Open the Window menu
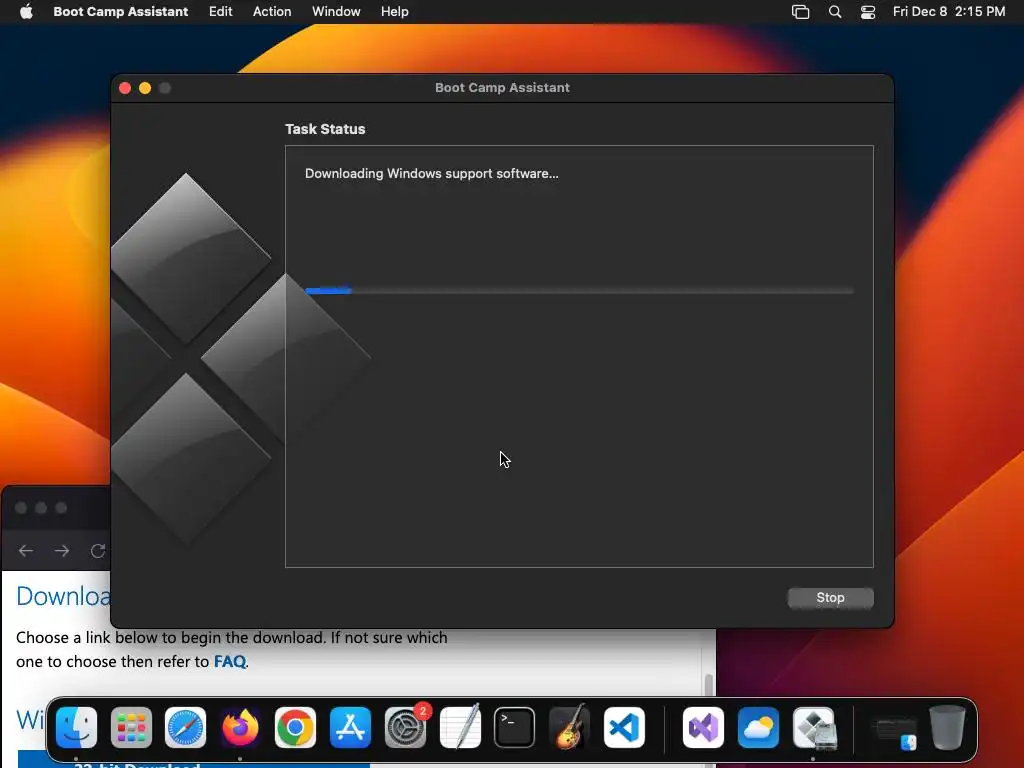Screen dimensions: 1024x768 [x=336, y=12]
